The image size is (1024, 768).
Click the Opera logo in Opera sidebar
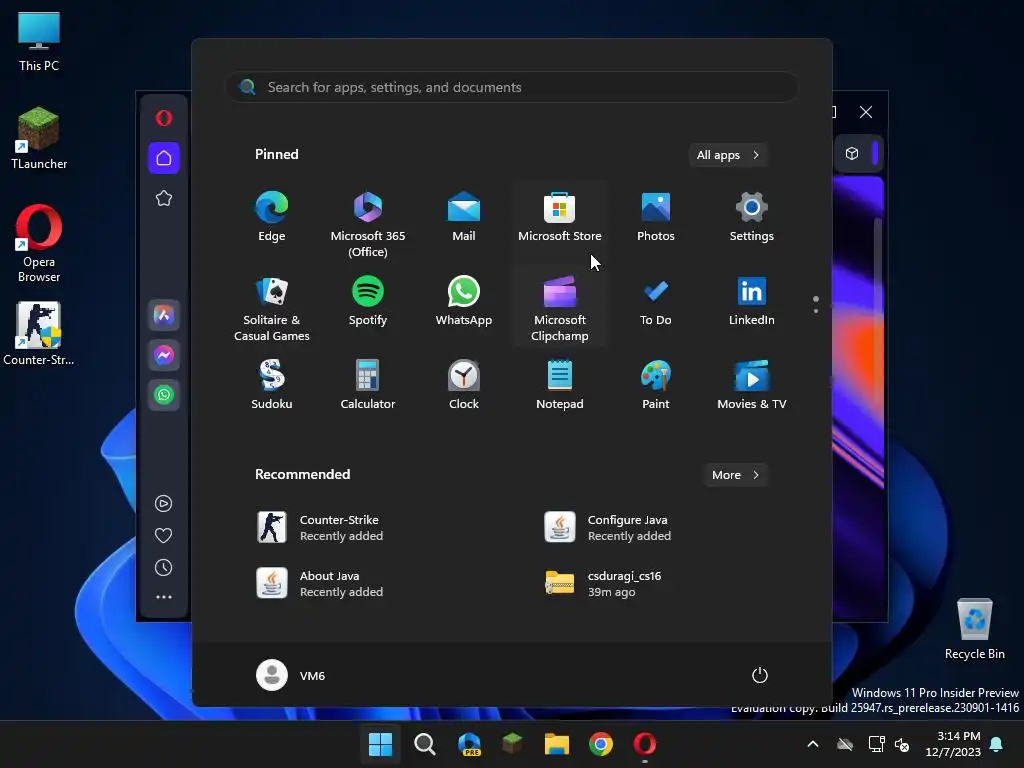click(164, 118)
